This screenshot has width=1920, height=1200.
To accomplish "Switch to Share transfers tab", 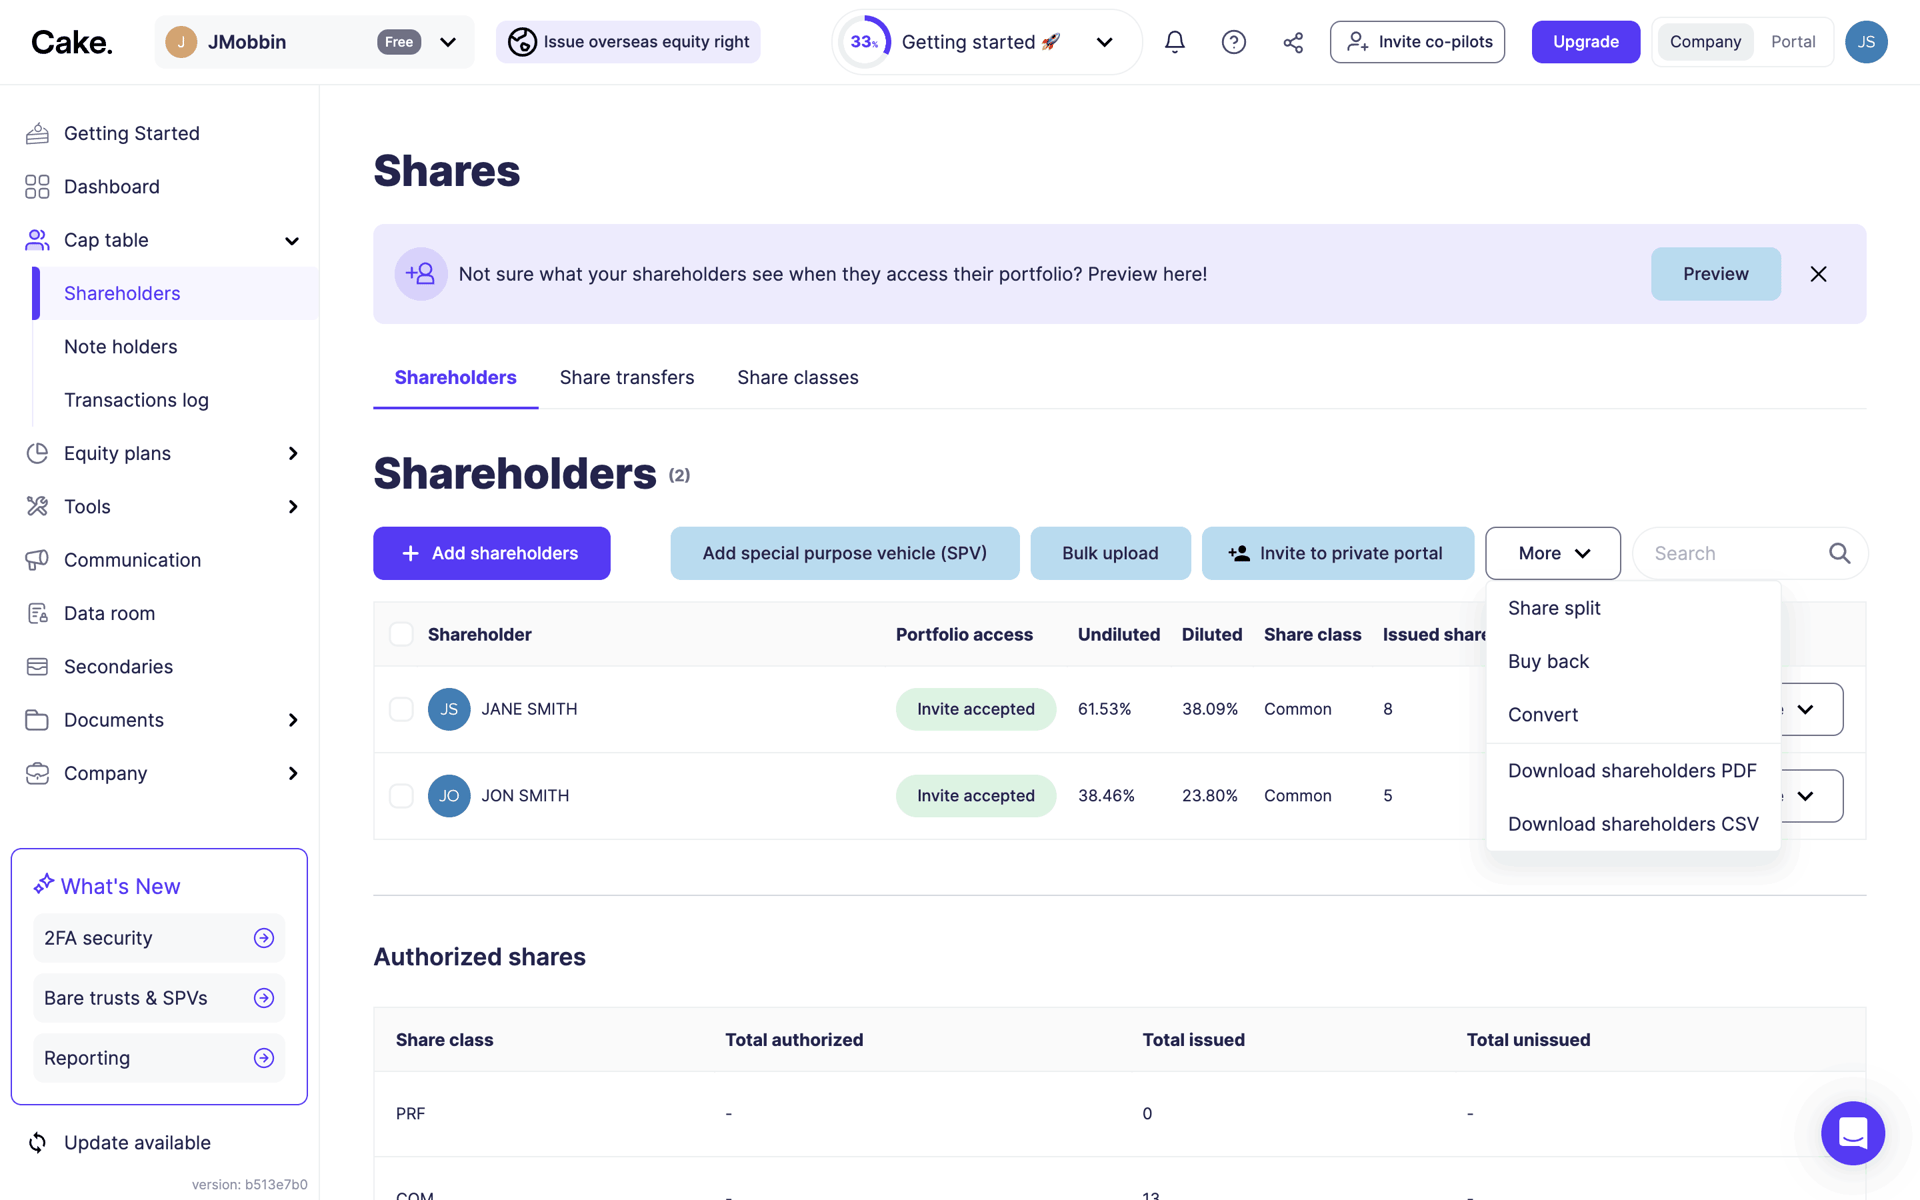I will coord(627,378).
